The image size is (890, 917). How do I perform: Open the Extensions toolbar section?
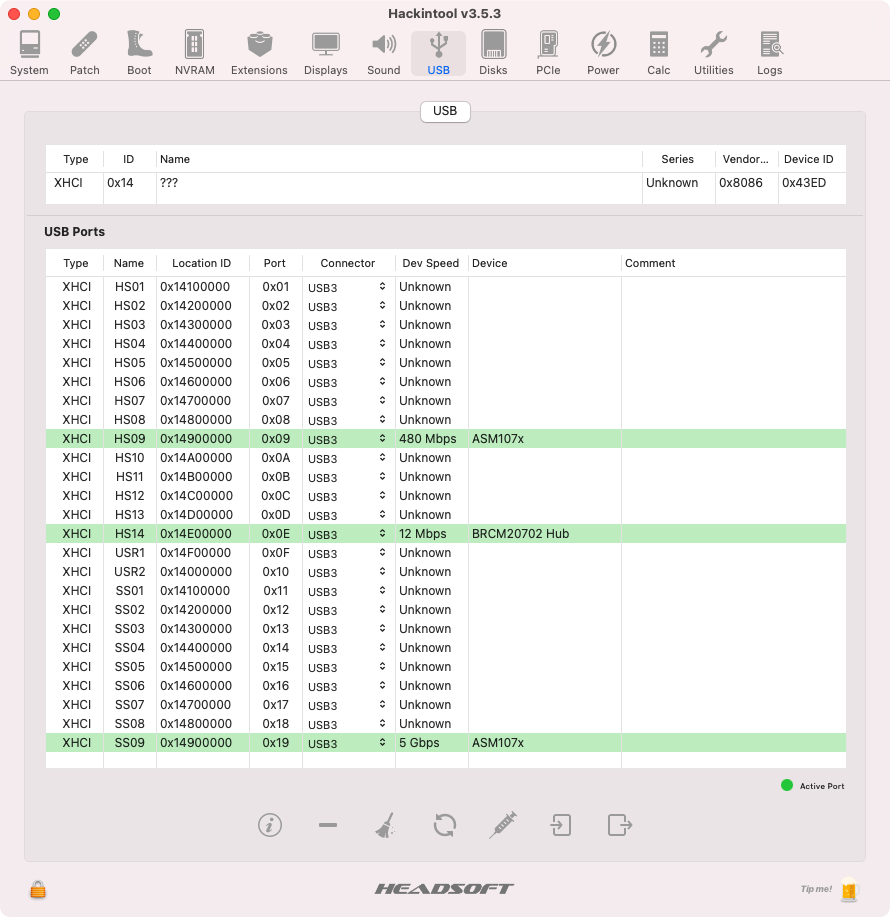pos(259,53)
